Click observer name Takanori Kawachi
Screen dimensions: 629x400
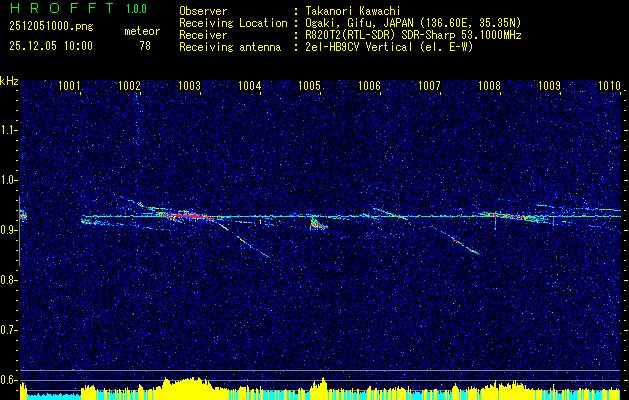coord(353,11)
